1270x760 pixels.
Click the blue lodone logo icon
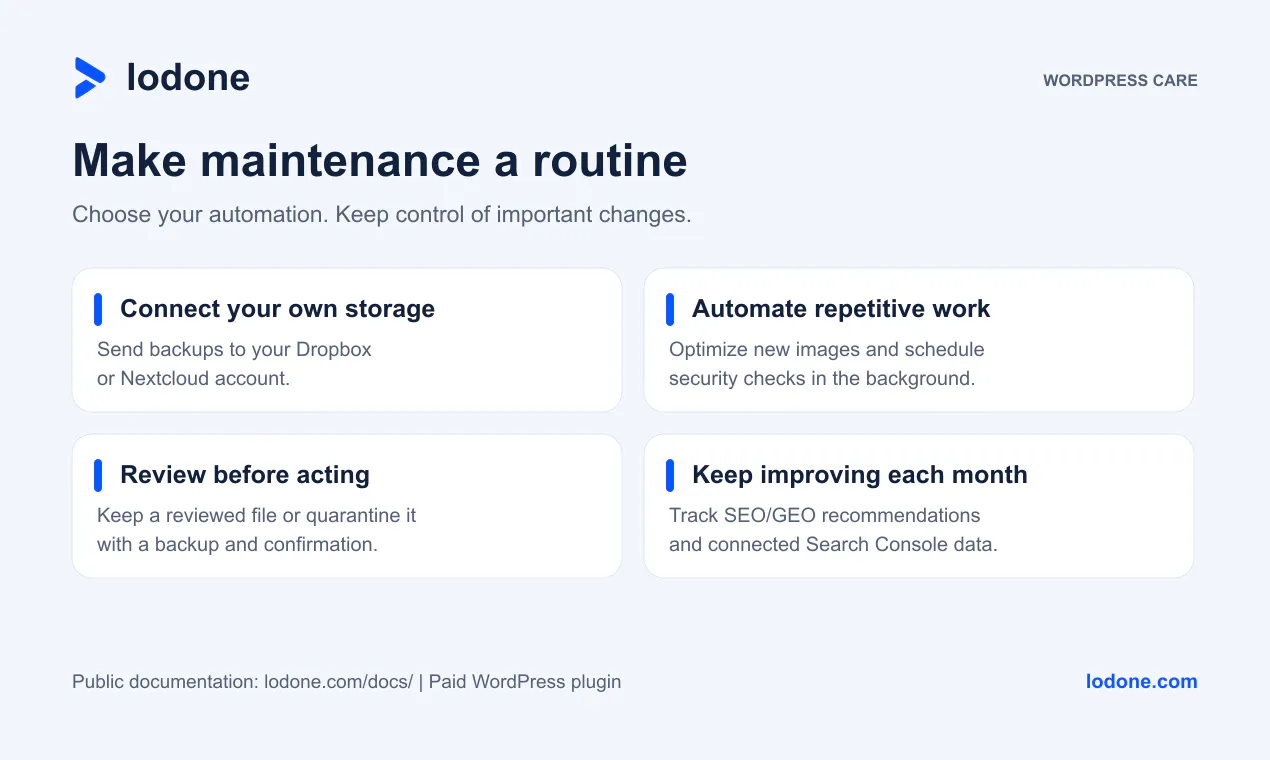(90, 78)
